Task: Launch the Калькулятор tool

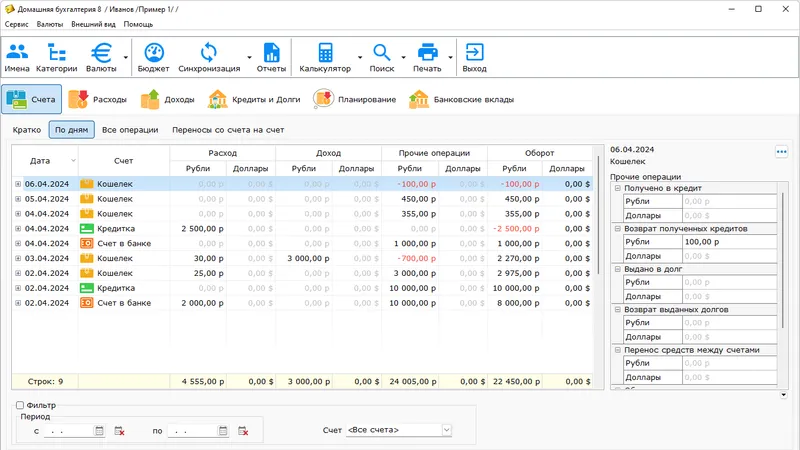Action: click(x=325, y=58)
